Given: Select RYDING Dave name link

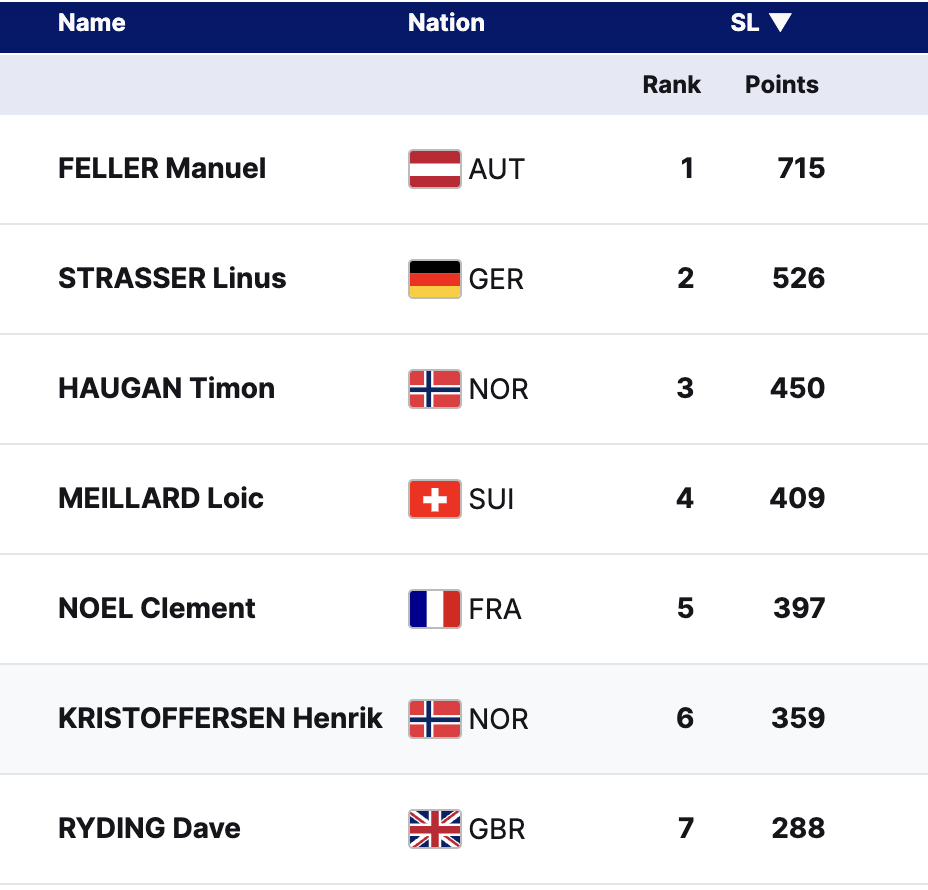Looking at the screenshot, I should click(149, 828).
